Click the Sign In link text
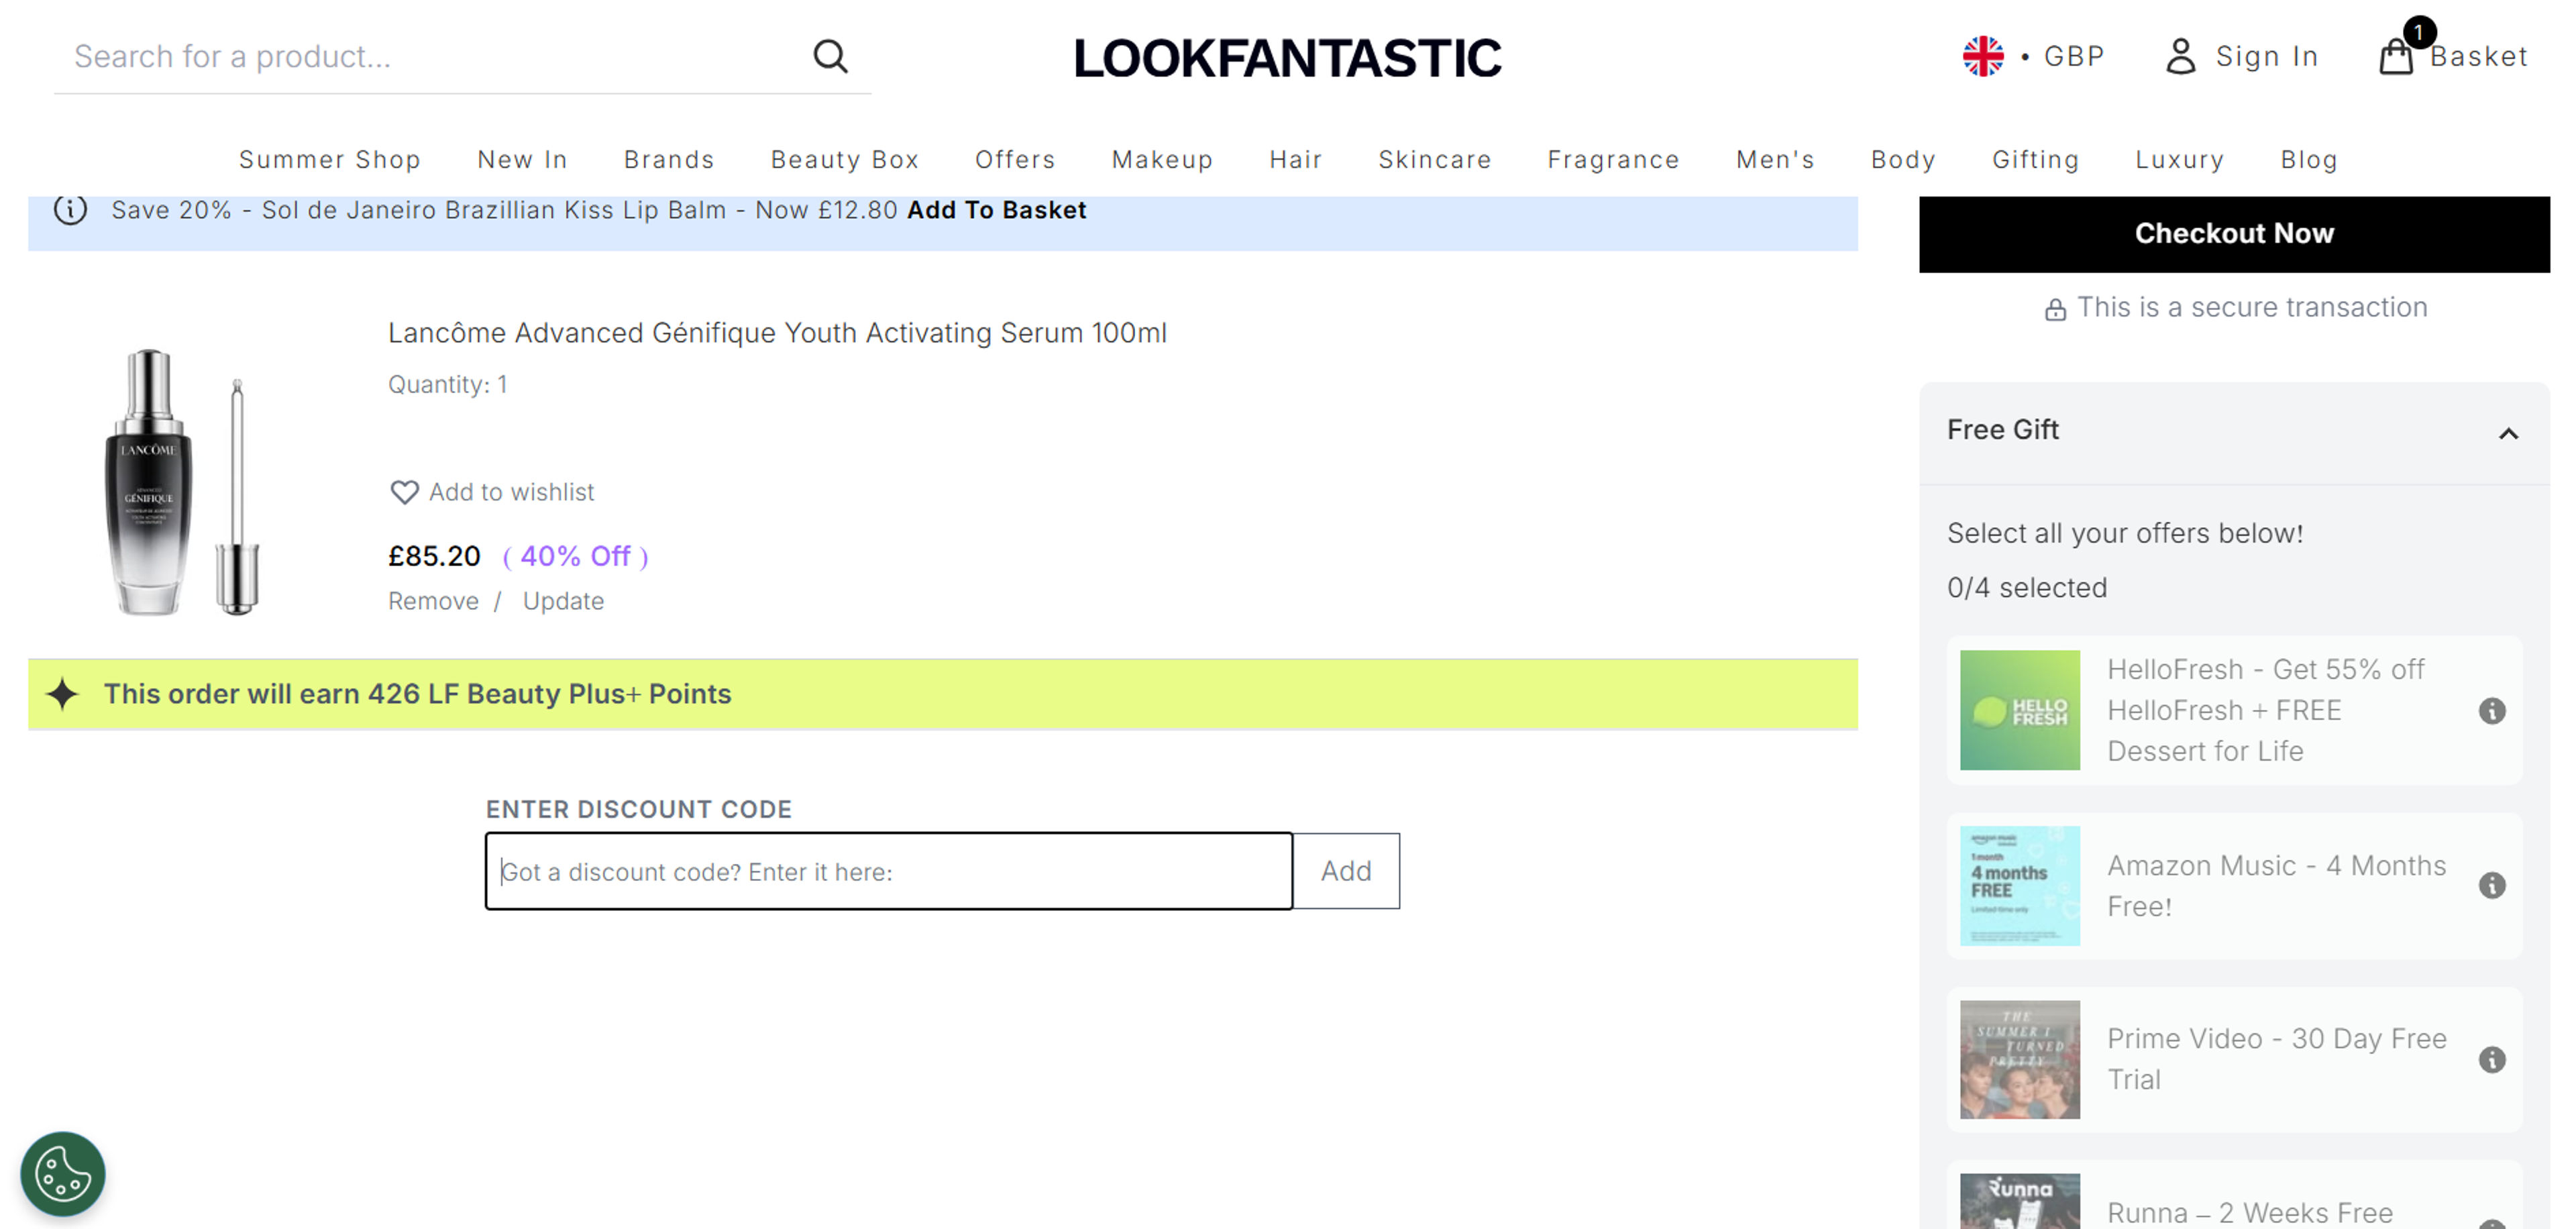2576x1229 pixels. click(2267, 56)
